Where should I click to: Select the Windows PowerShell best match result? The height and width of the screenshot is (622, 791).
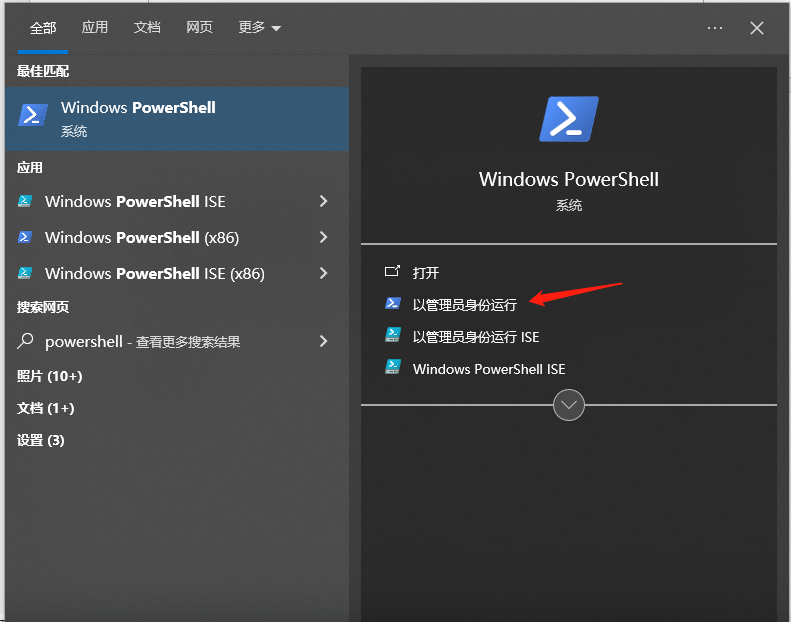[177, 119]
